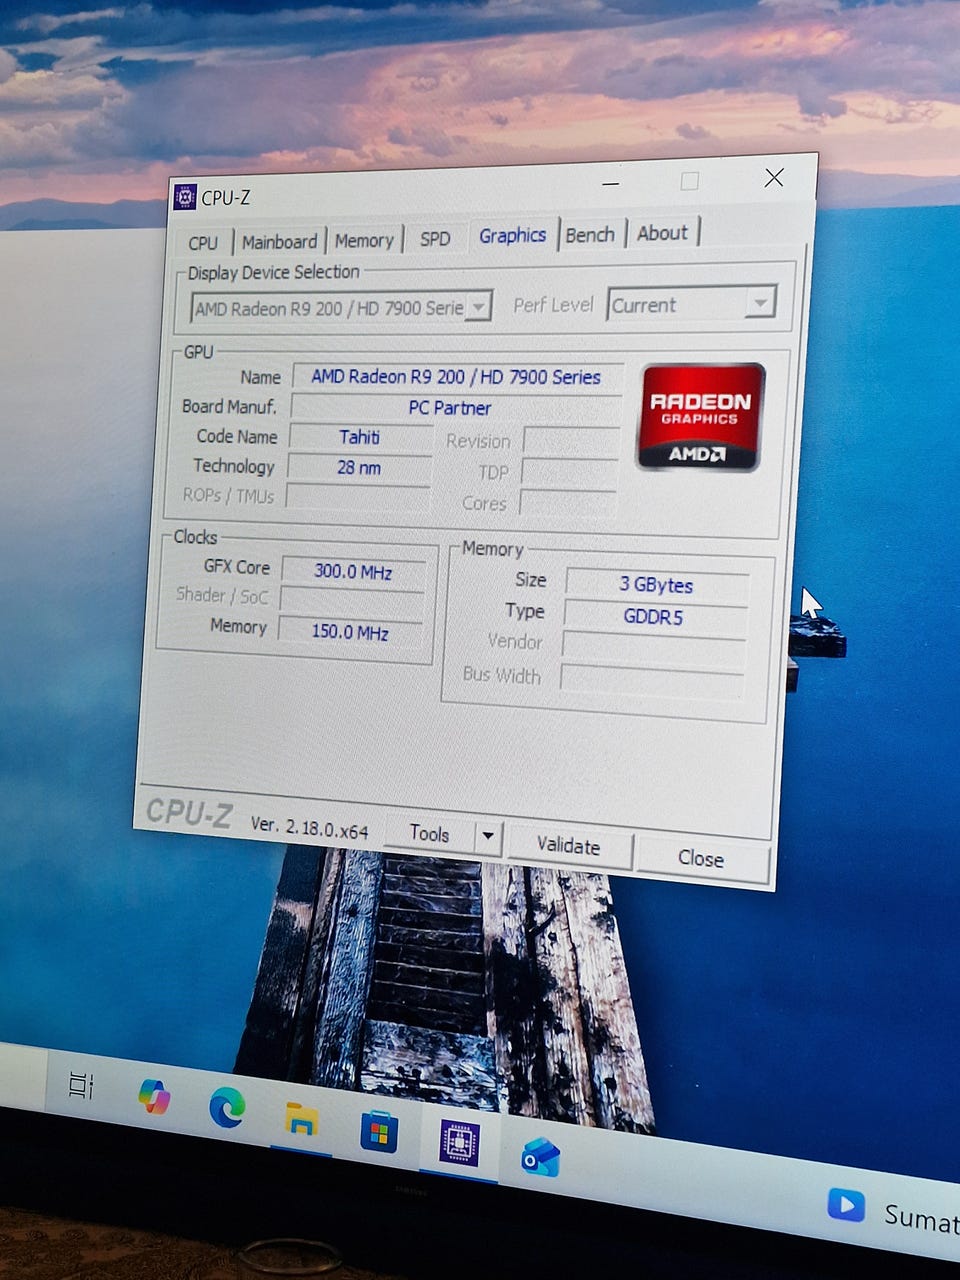Viewport: 960px width, 1280px height.
Task: Open the About tab
Action: click(x=662, y=233)
